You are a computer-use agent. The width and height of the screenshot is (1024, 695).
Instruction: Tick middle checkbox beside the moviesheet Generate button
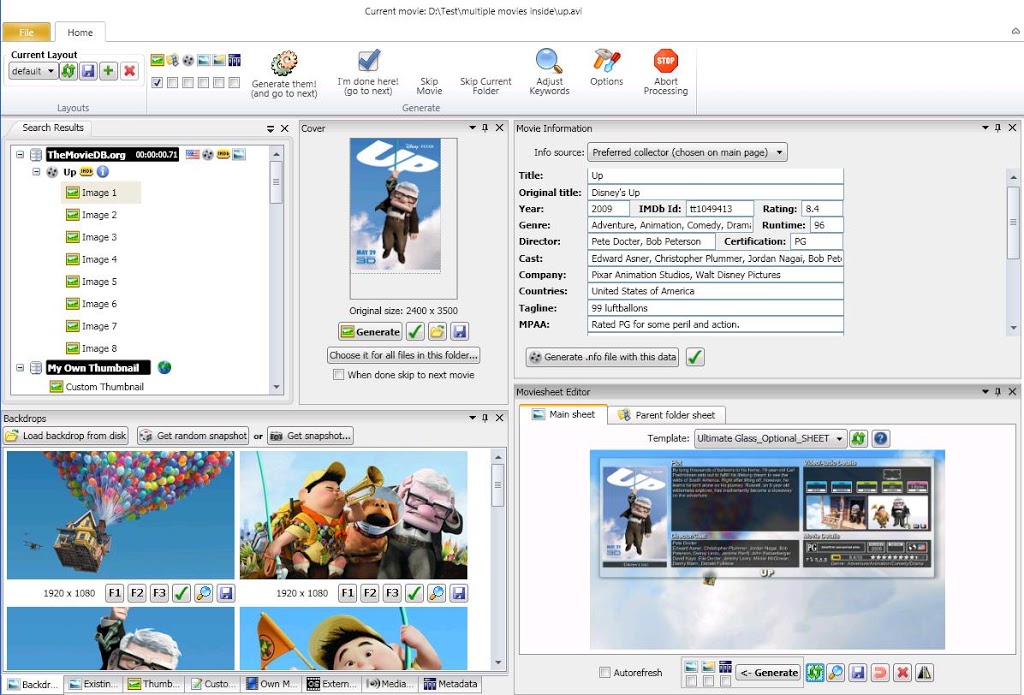click(709, 681)
